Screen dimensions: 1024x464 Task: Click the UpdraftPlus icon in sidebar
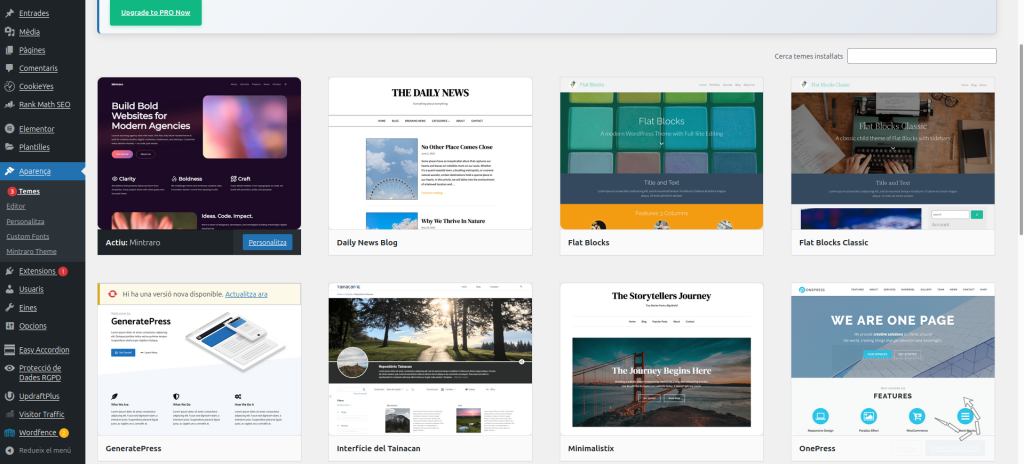[9, 396]
